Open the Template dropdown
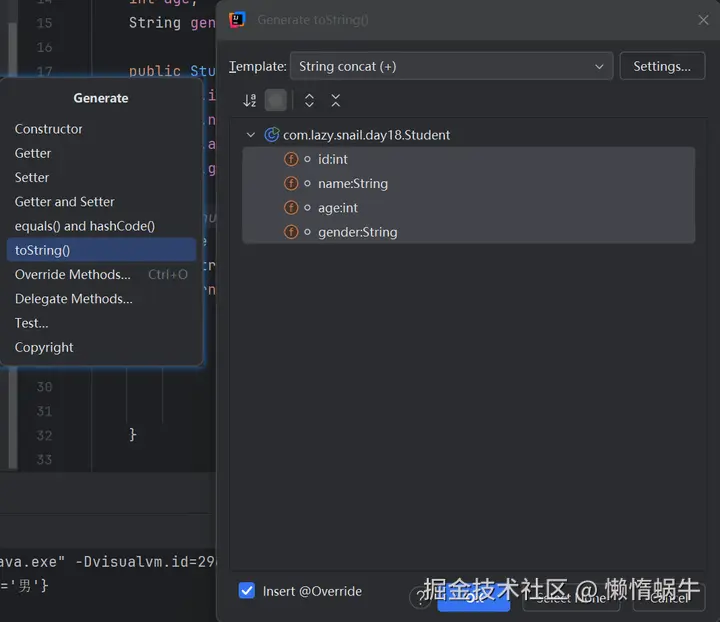 [x=451, y=67]
